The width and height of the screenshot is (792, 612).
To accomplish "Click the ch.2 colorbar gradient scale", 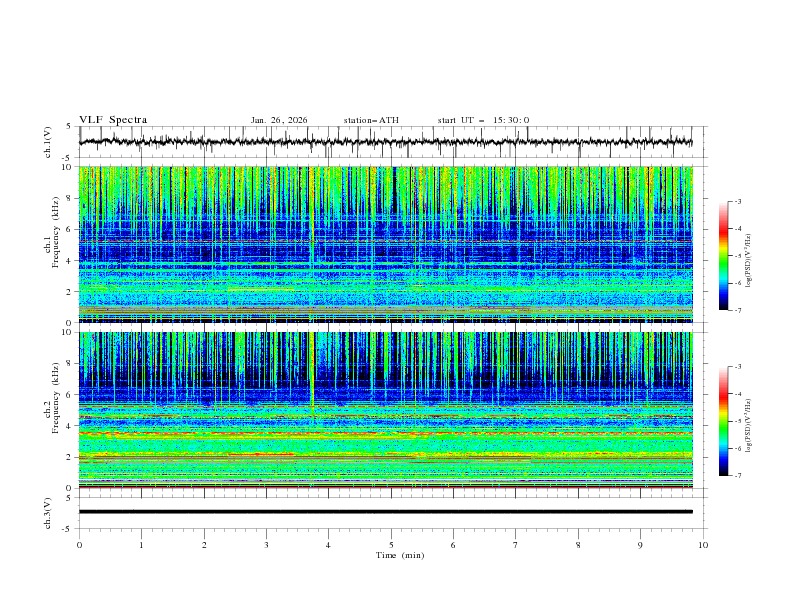I will [724, 421].
